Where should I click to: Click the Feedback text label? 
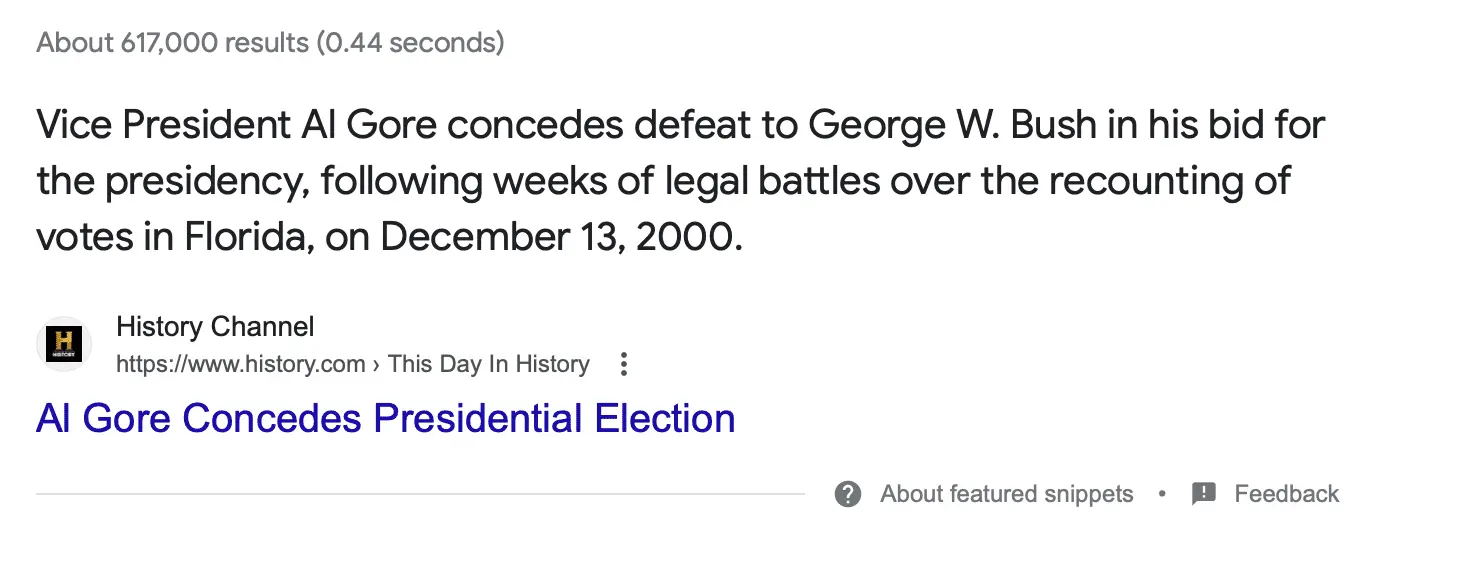[1288, 493]
